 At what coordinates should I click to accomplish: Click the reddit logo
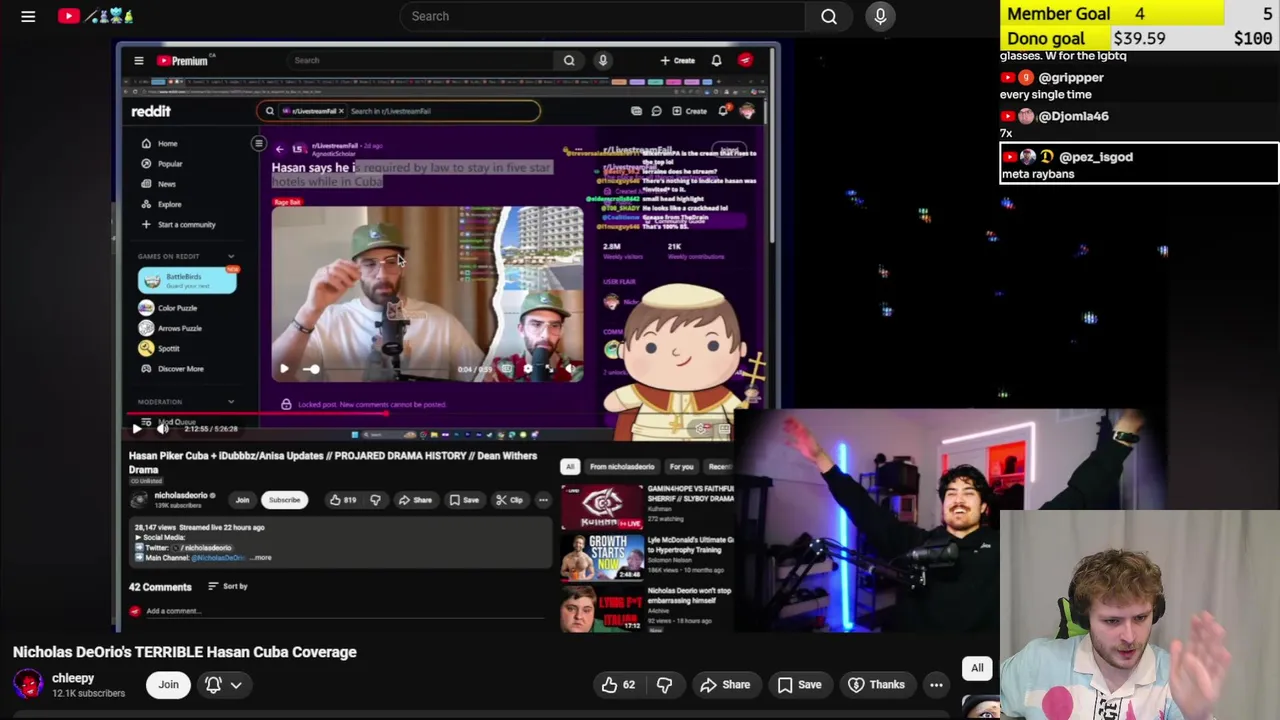(x=151, y=111)
